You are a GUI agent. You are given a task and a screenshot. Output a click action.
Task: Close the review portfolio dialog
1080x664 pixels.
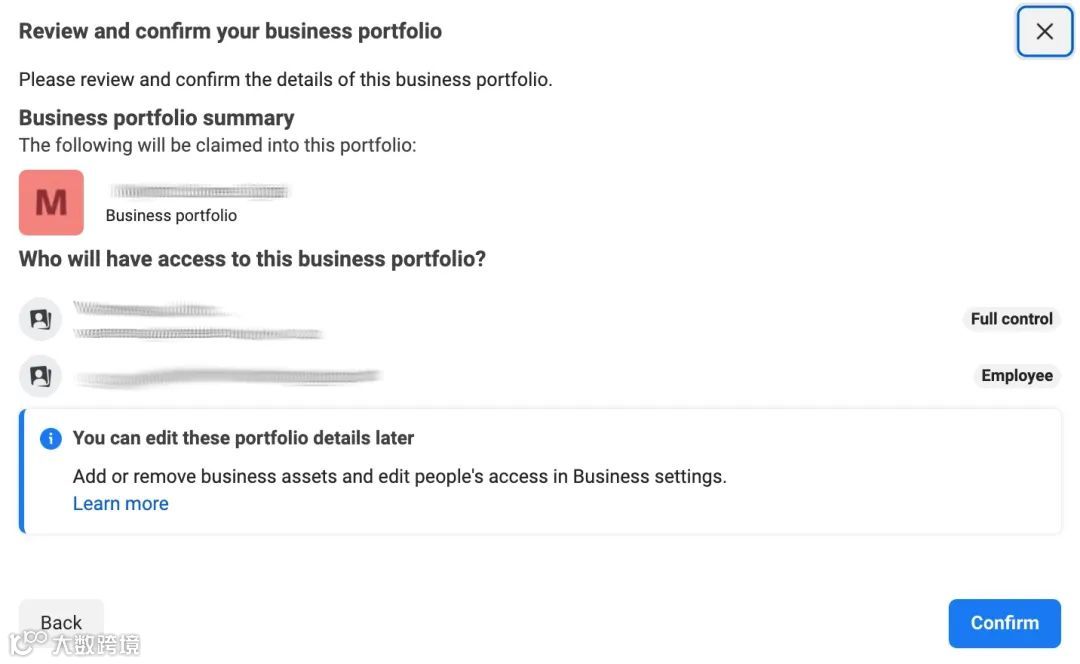1044,32
